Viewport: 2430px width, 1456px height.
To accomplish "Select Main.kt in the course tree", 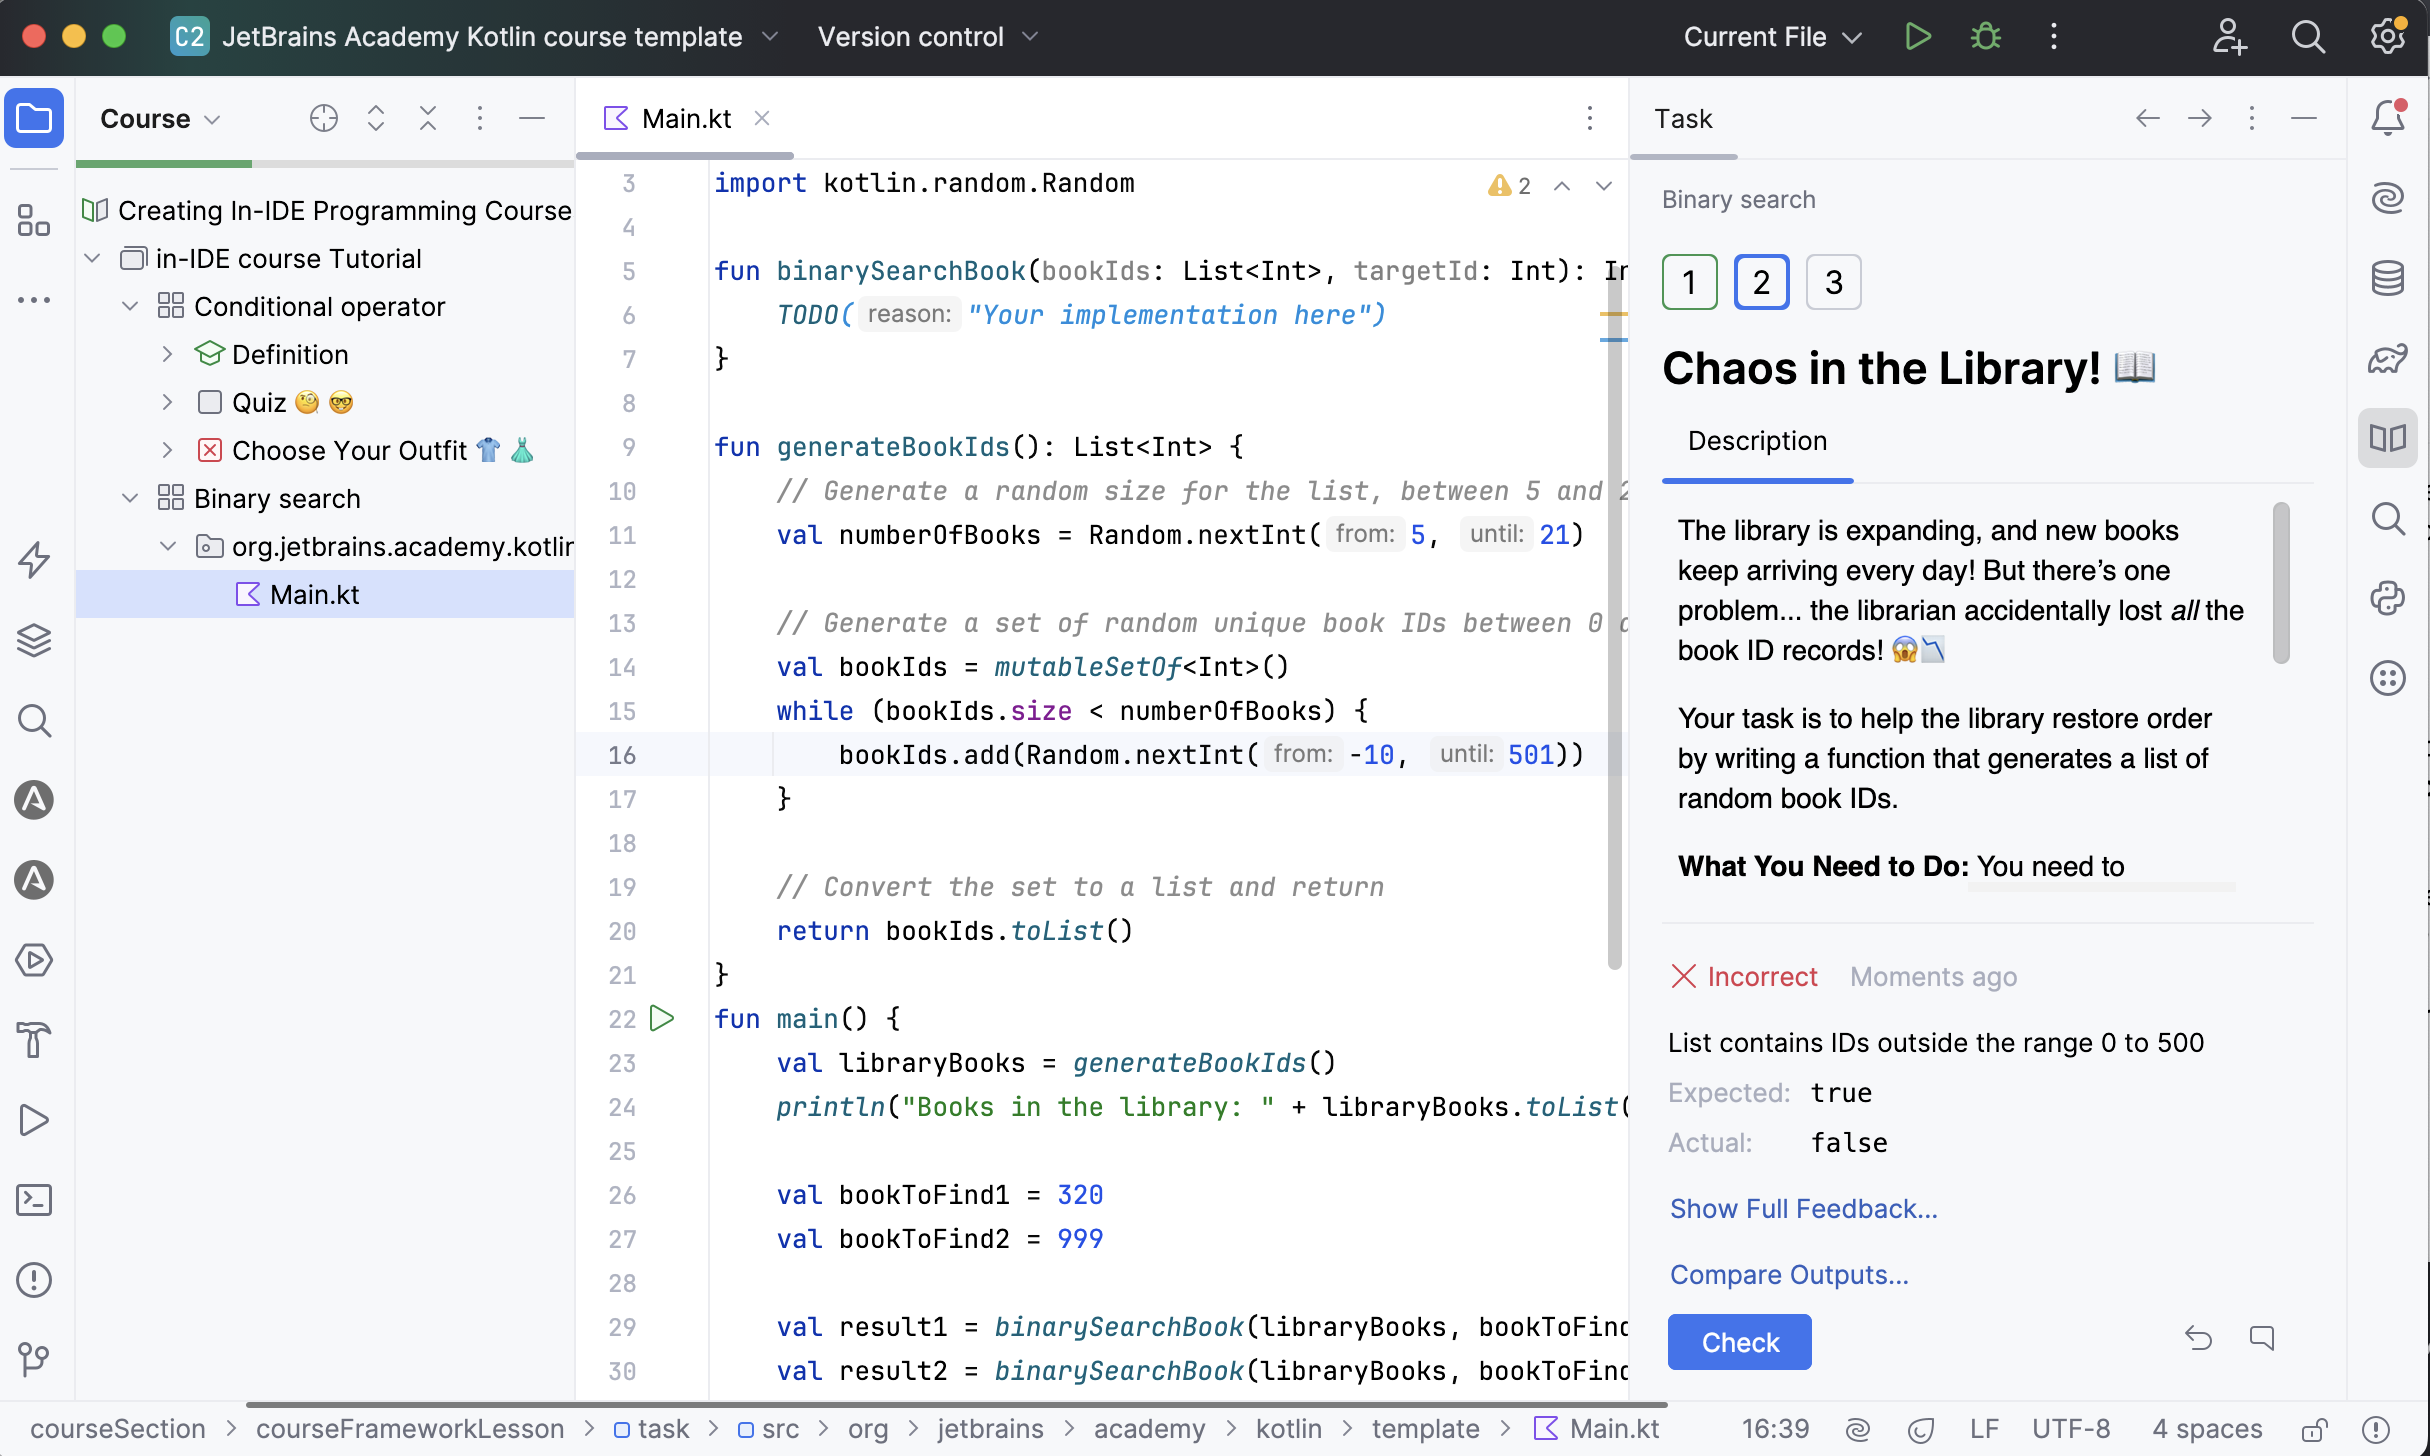I will [314, 595].
